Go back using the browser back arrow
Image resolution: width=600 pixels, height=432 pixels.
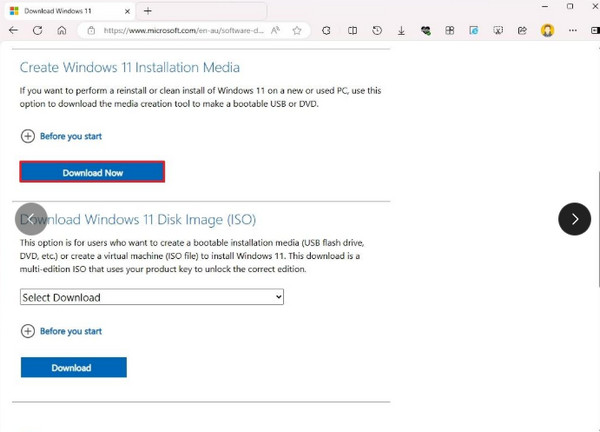13,30
